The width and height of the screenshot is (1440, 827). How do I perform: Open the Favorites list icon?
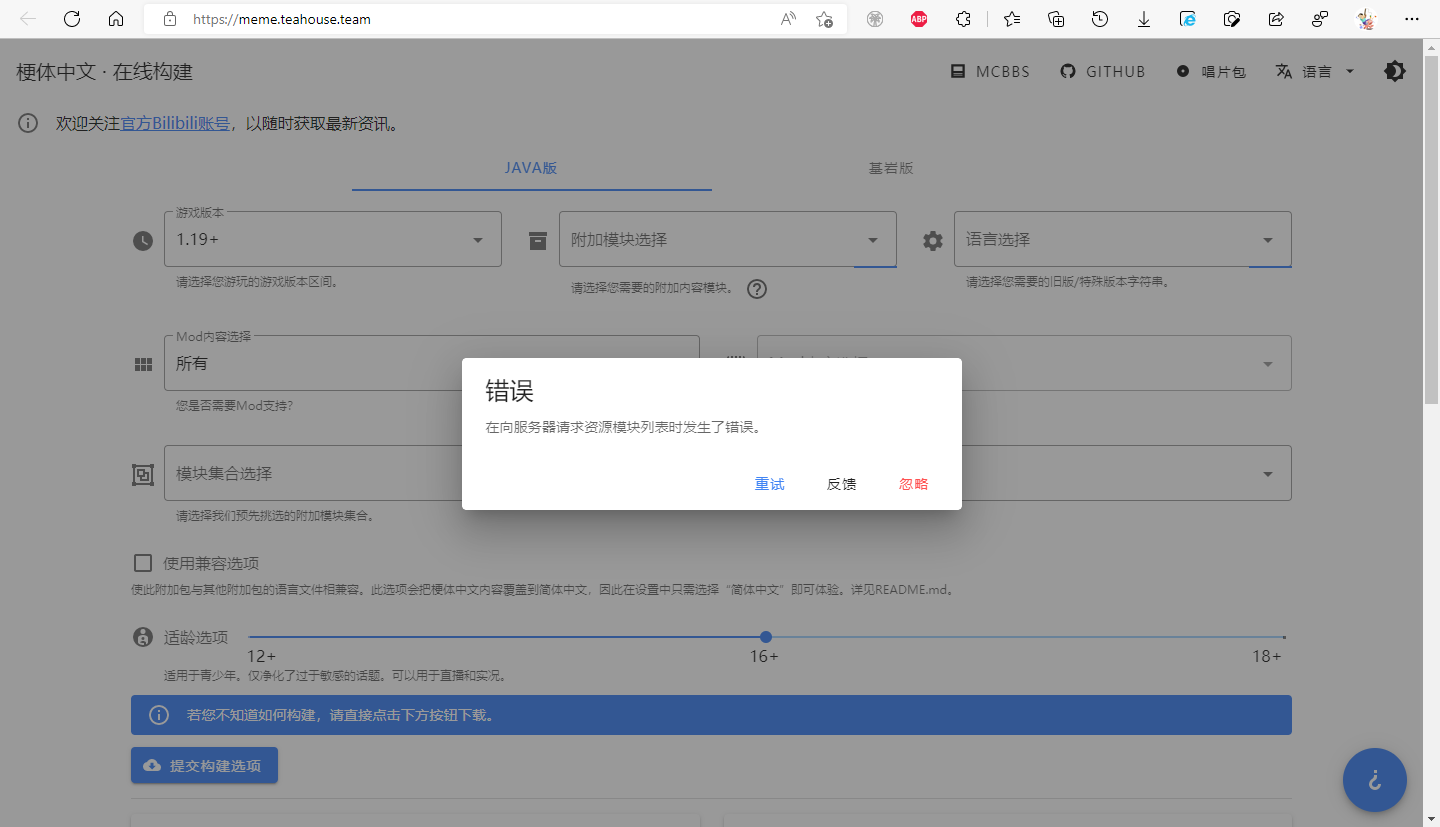(1012, 19)
